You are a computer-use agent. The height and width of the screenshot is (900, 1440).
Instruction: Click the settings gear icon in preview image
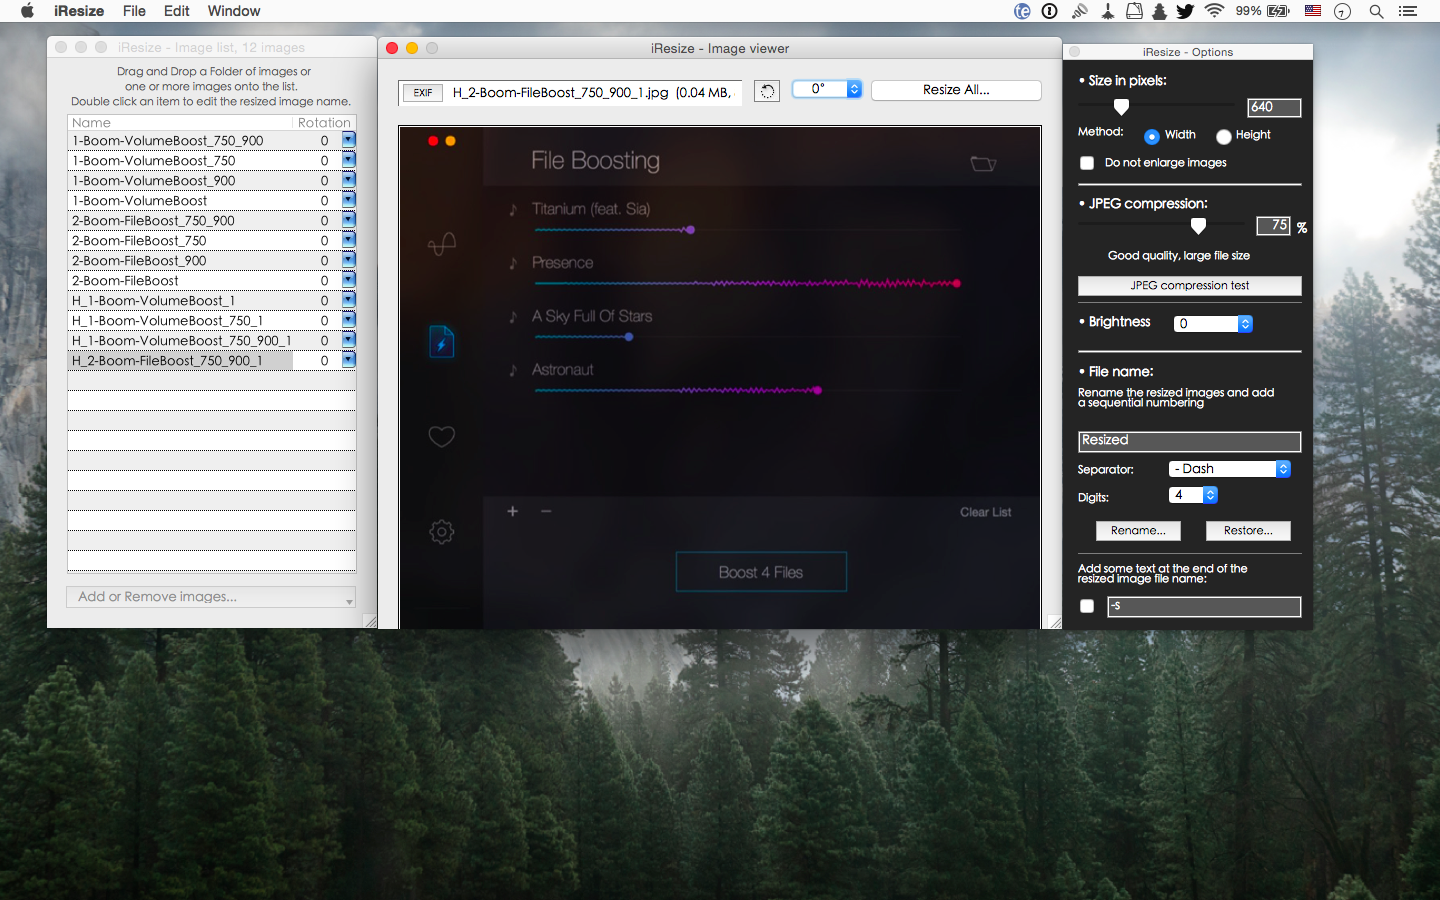pyautogui.click(x=442, y=532)
